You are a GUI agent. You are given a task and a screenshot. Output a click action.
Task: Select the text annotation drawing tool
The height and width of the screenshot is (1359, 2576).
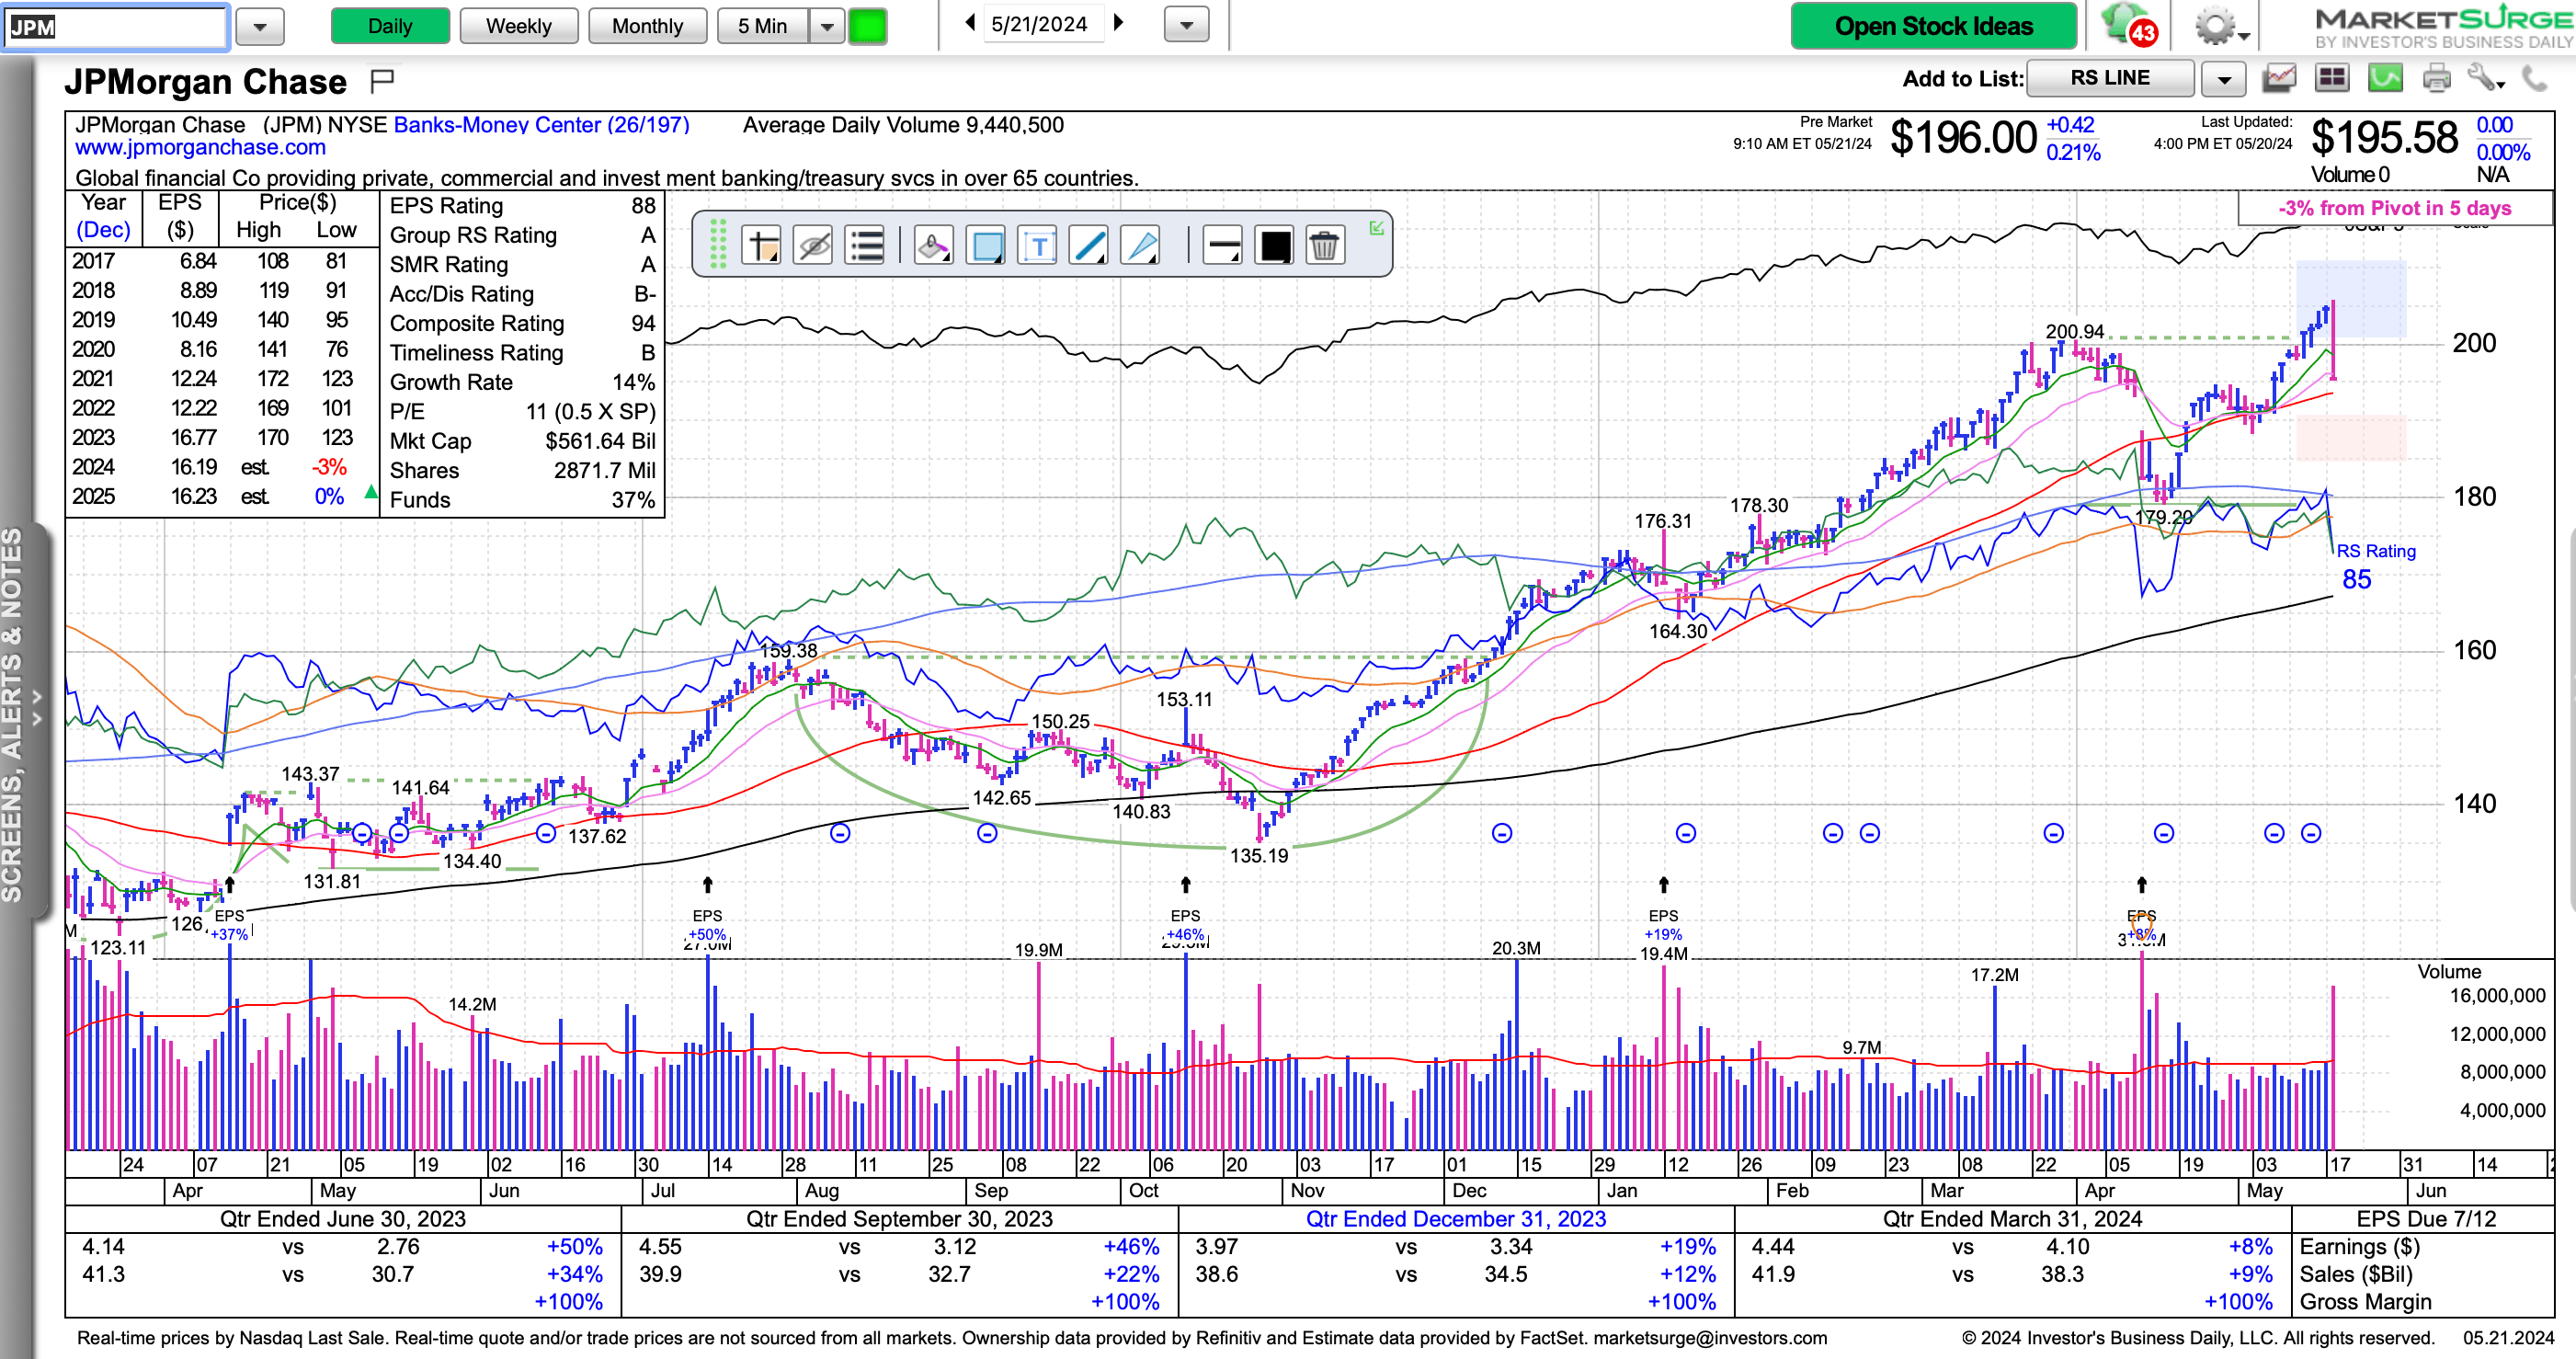(x=1038, y=246)
